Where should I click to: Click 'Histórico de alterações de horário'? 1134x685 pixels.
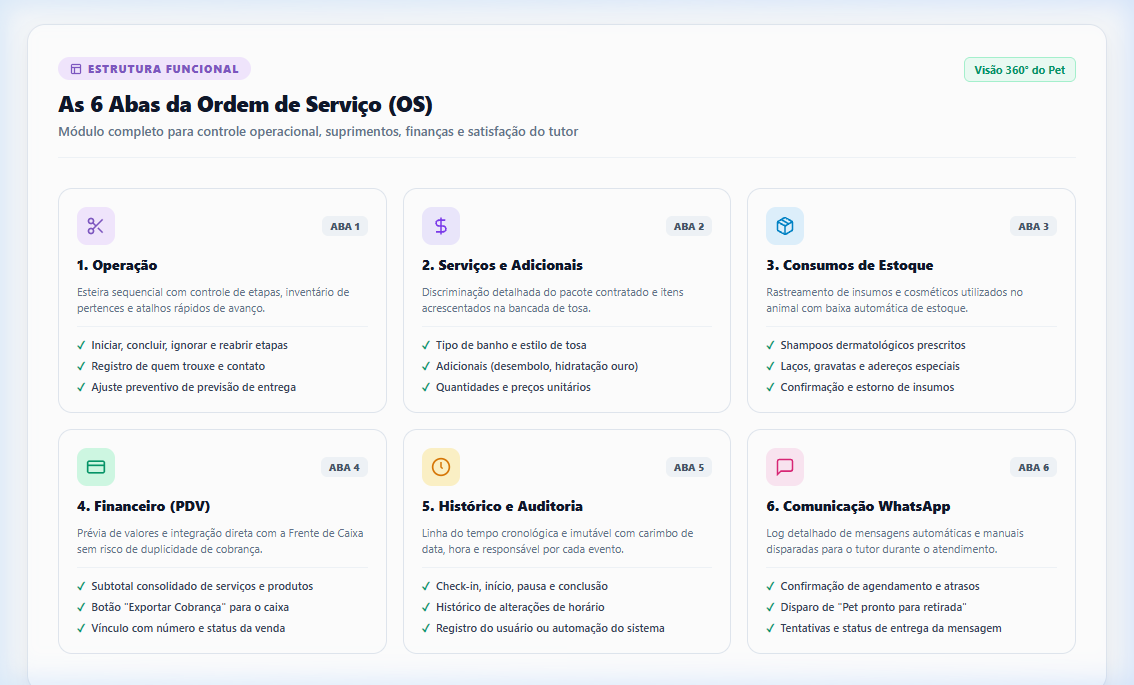520,608
